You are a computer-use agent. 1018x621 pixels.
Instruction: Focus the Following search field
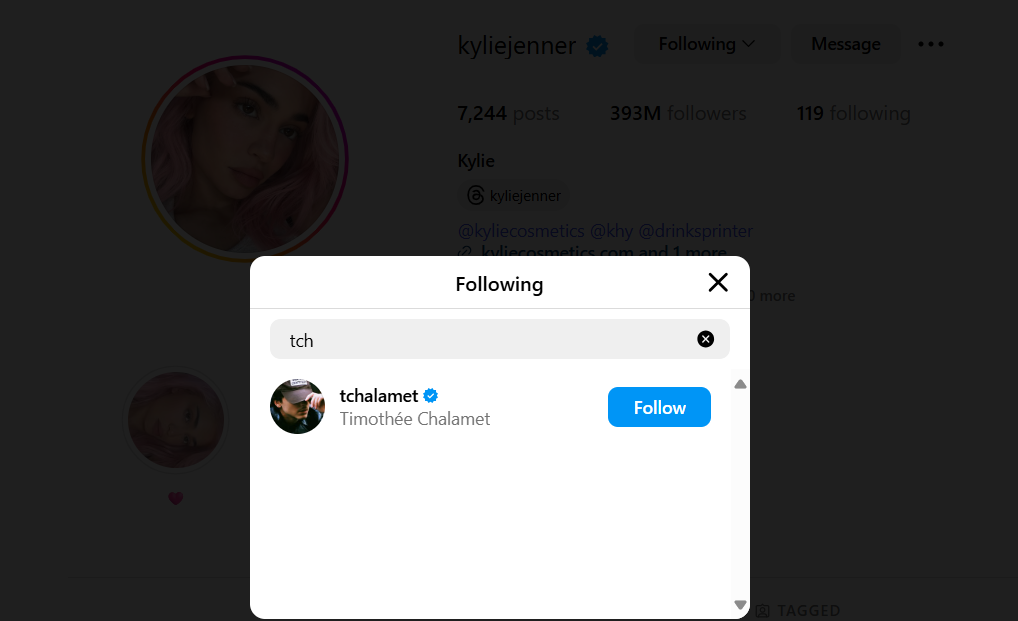(490, 340)
